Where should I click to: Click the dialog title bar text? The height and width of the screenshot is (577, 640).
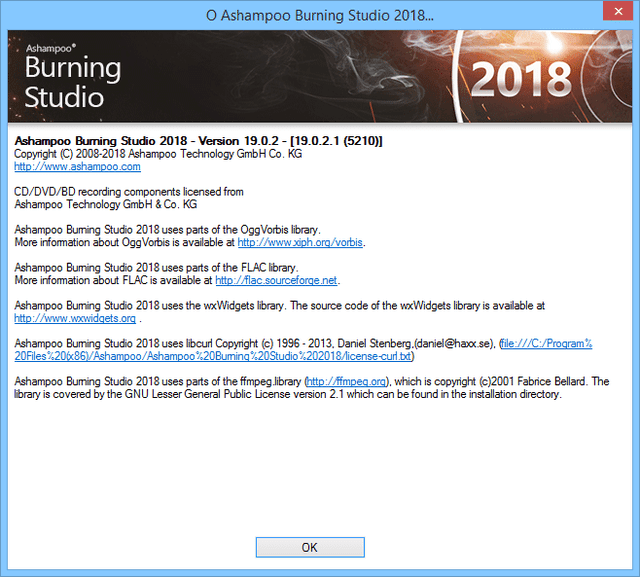click(320, 16)
